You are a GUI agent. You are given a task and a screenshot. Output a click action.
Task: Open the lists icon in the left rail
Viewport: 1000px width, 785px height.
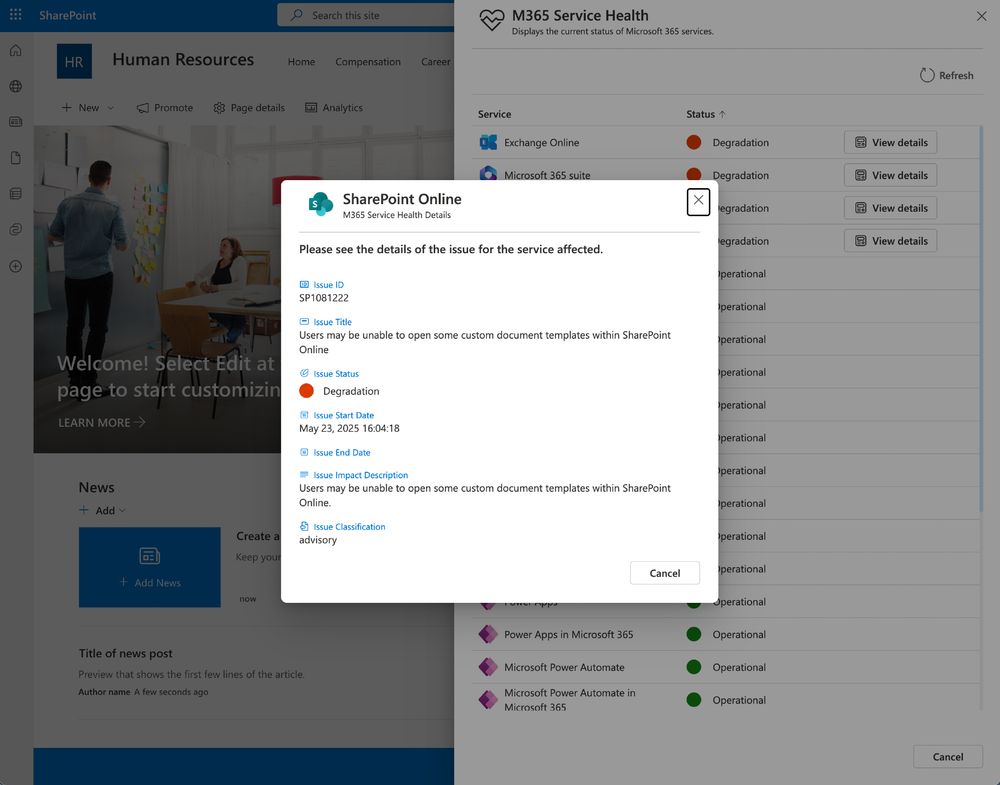pyautogui.click(x=16, y=194)
